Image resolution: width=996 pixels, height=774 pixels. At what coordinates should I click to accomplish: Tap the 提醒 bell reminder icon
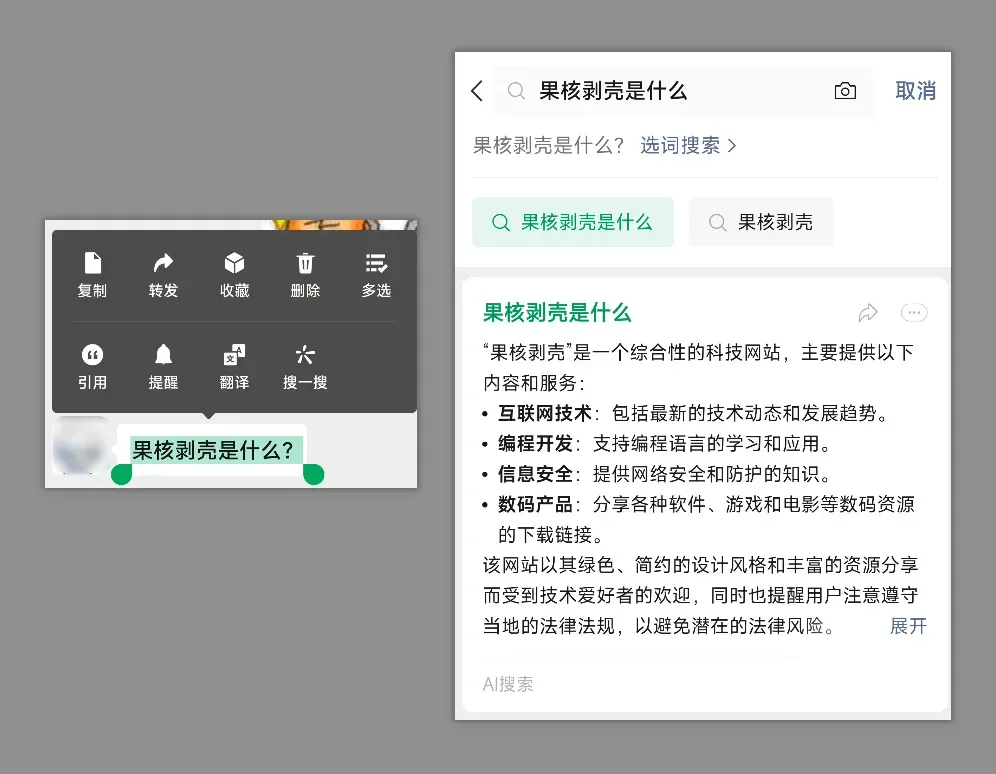click(163, 354)
